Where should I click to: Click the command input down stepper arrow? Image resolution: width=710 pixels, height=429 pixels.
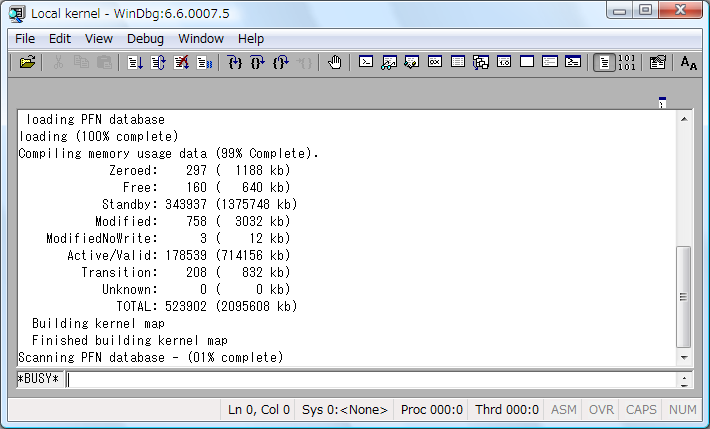tap(684, 384)
